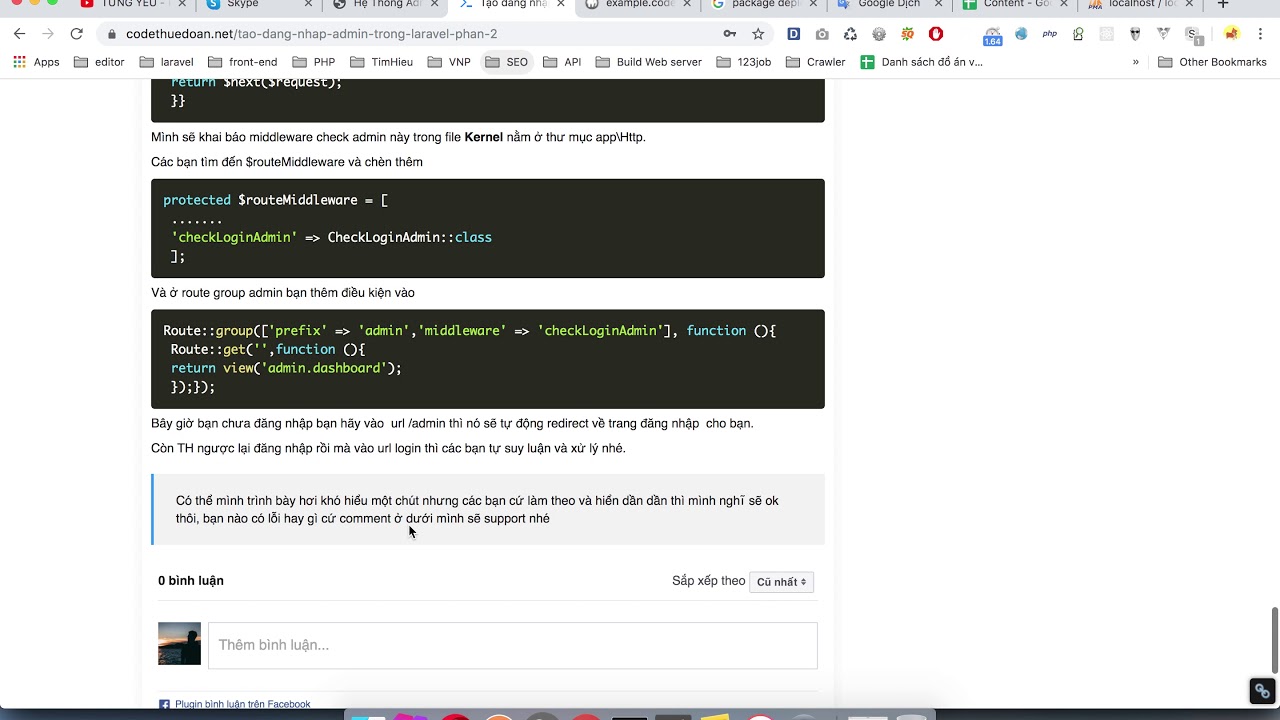
Task: Open the editor bookmarks folder
Action: [x=99, y=62]
